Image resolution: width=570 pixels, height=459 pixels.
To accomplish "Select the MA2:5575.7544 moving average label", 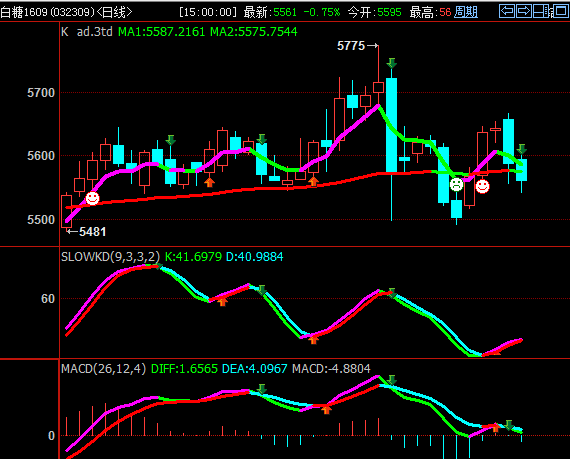I will point(254,32).
